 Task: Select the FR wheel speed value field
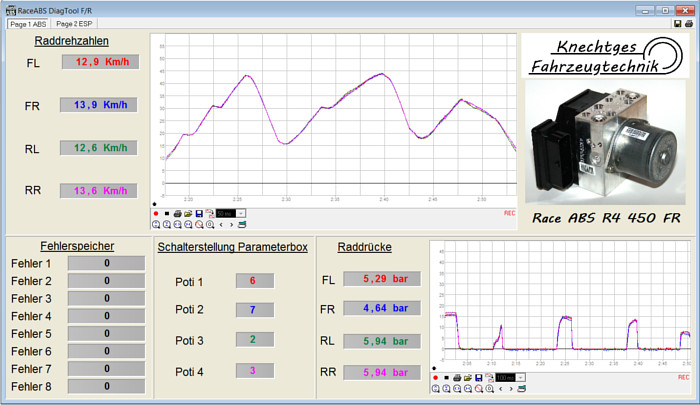(99, 105)
